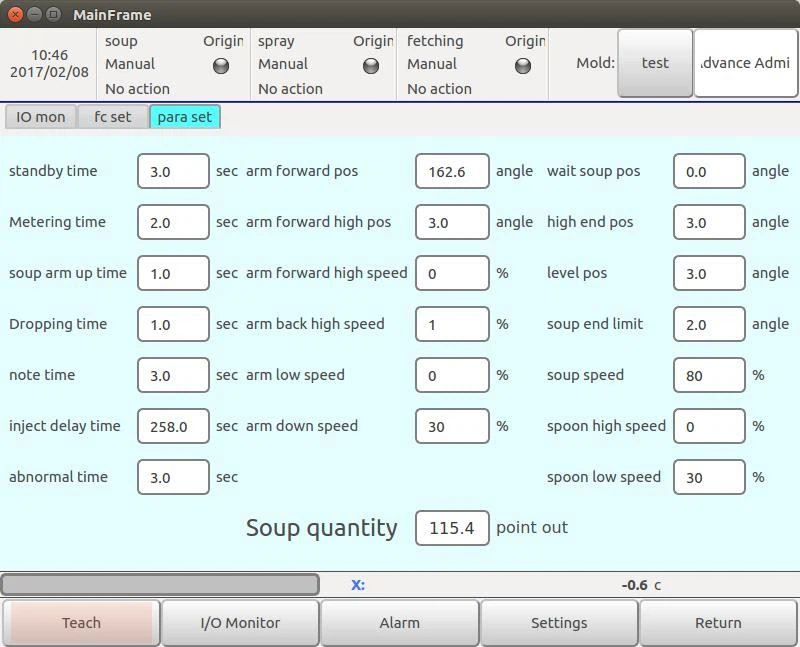Open the Teach screen
Screen dimensions: 800x647
pyautogui.click(x=81, y=623)
